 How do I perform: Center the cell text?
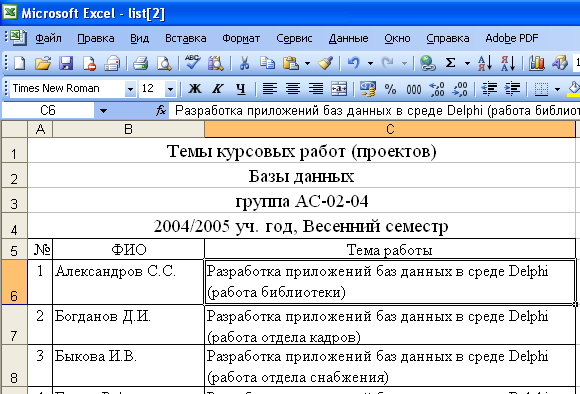coord(293,89)
